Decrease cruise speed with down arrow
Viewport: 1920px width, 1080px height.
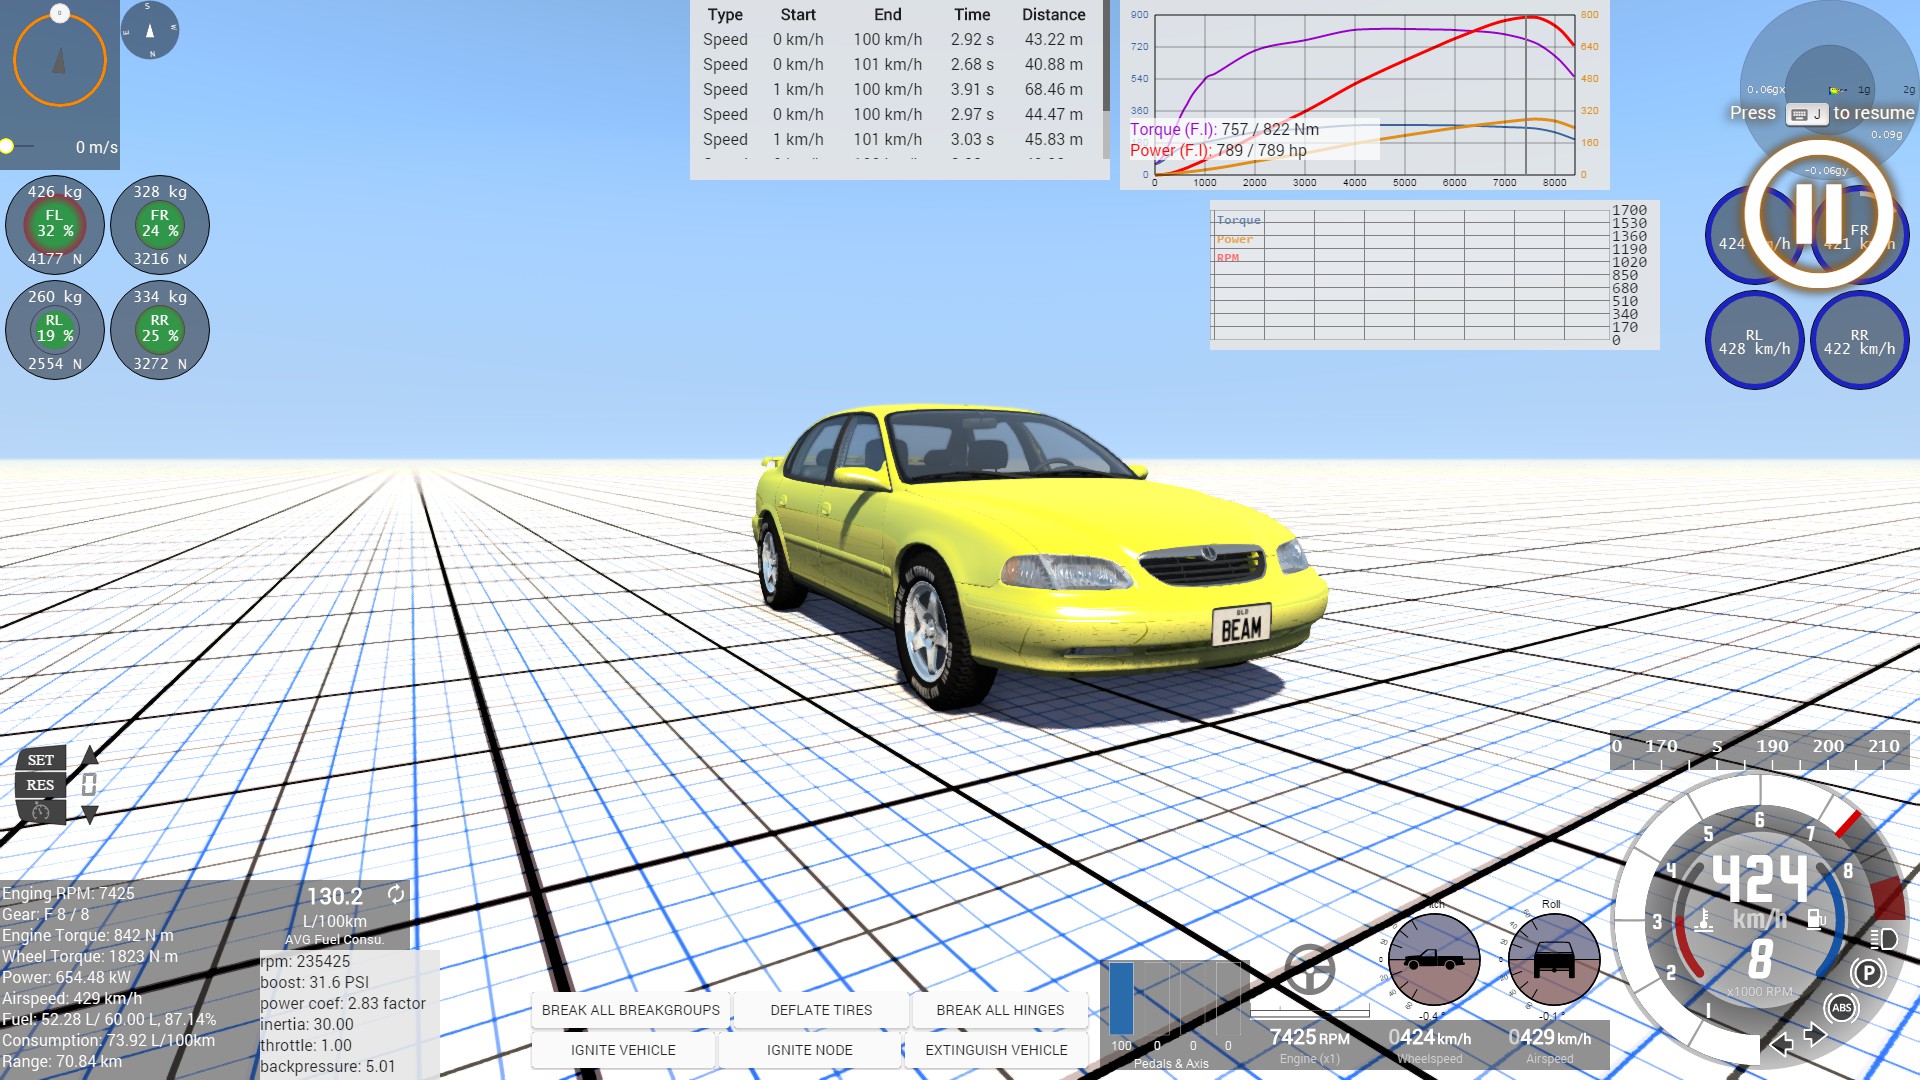click(x=90, y=815)
